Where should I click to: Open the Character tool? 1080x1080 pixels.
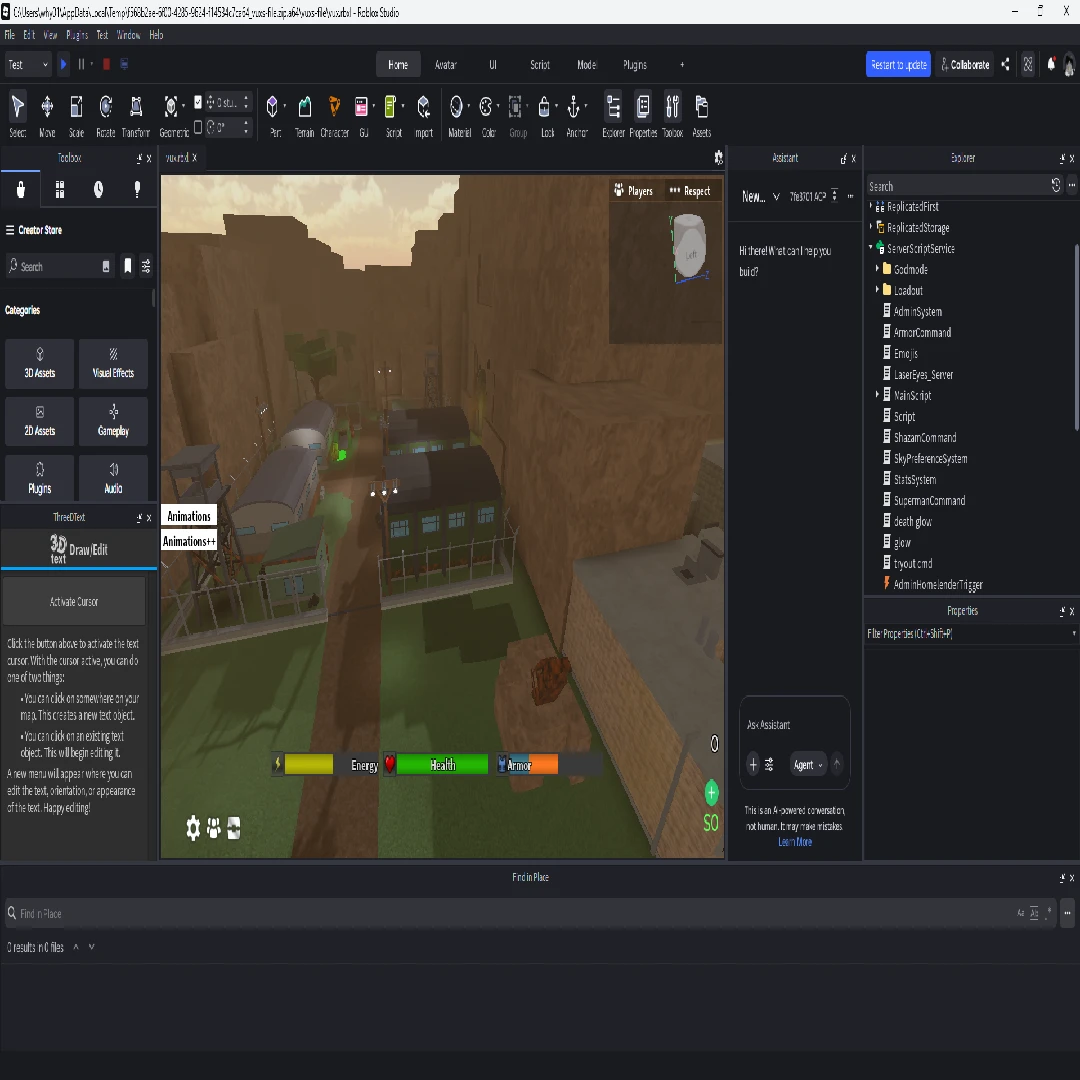tap(334, 114)
